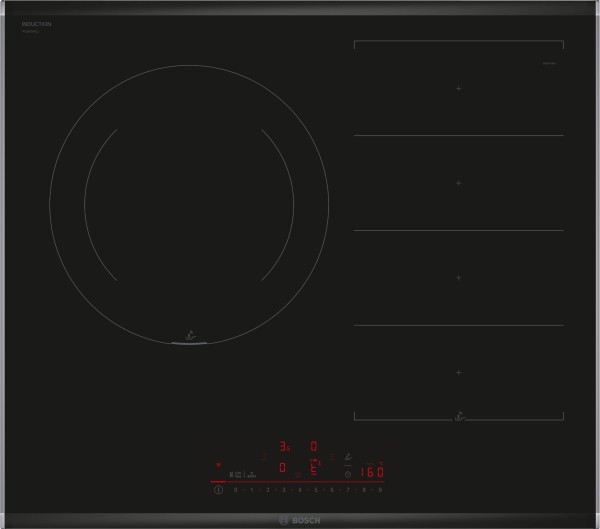
Task: Select the top zone display showing 3
Action: (283, 445)
